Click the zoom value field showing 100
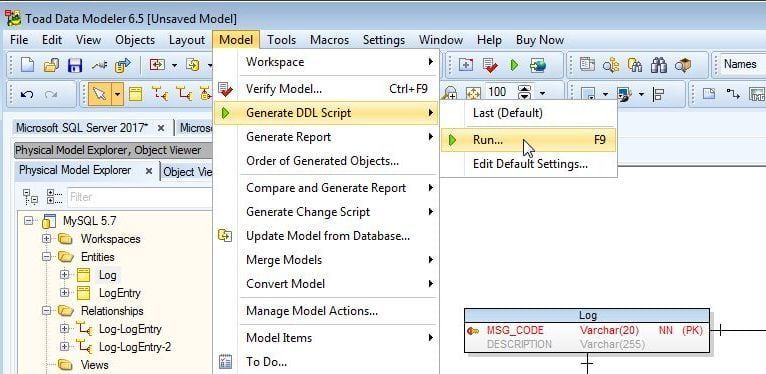This screenshot has width=766, height=374. click(x=500, y=93)
